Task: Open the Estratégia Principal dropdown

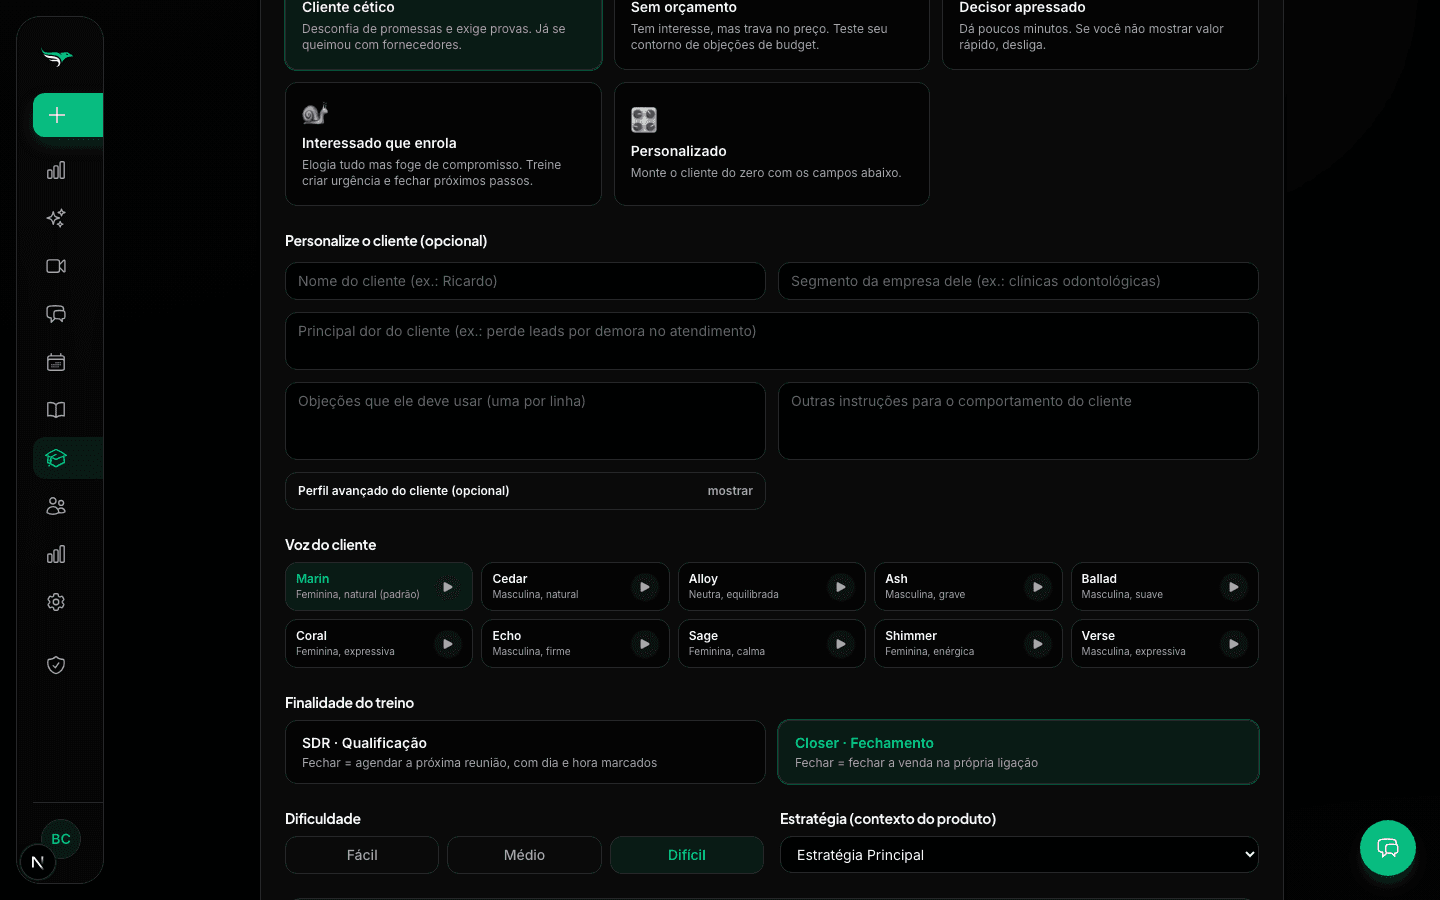Action: point(1019,855)
